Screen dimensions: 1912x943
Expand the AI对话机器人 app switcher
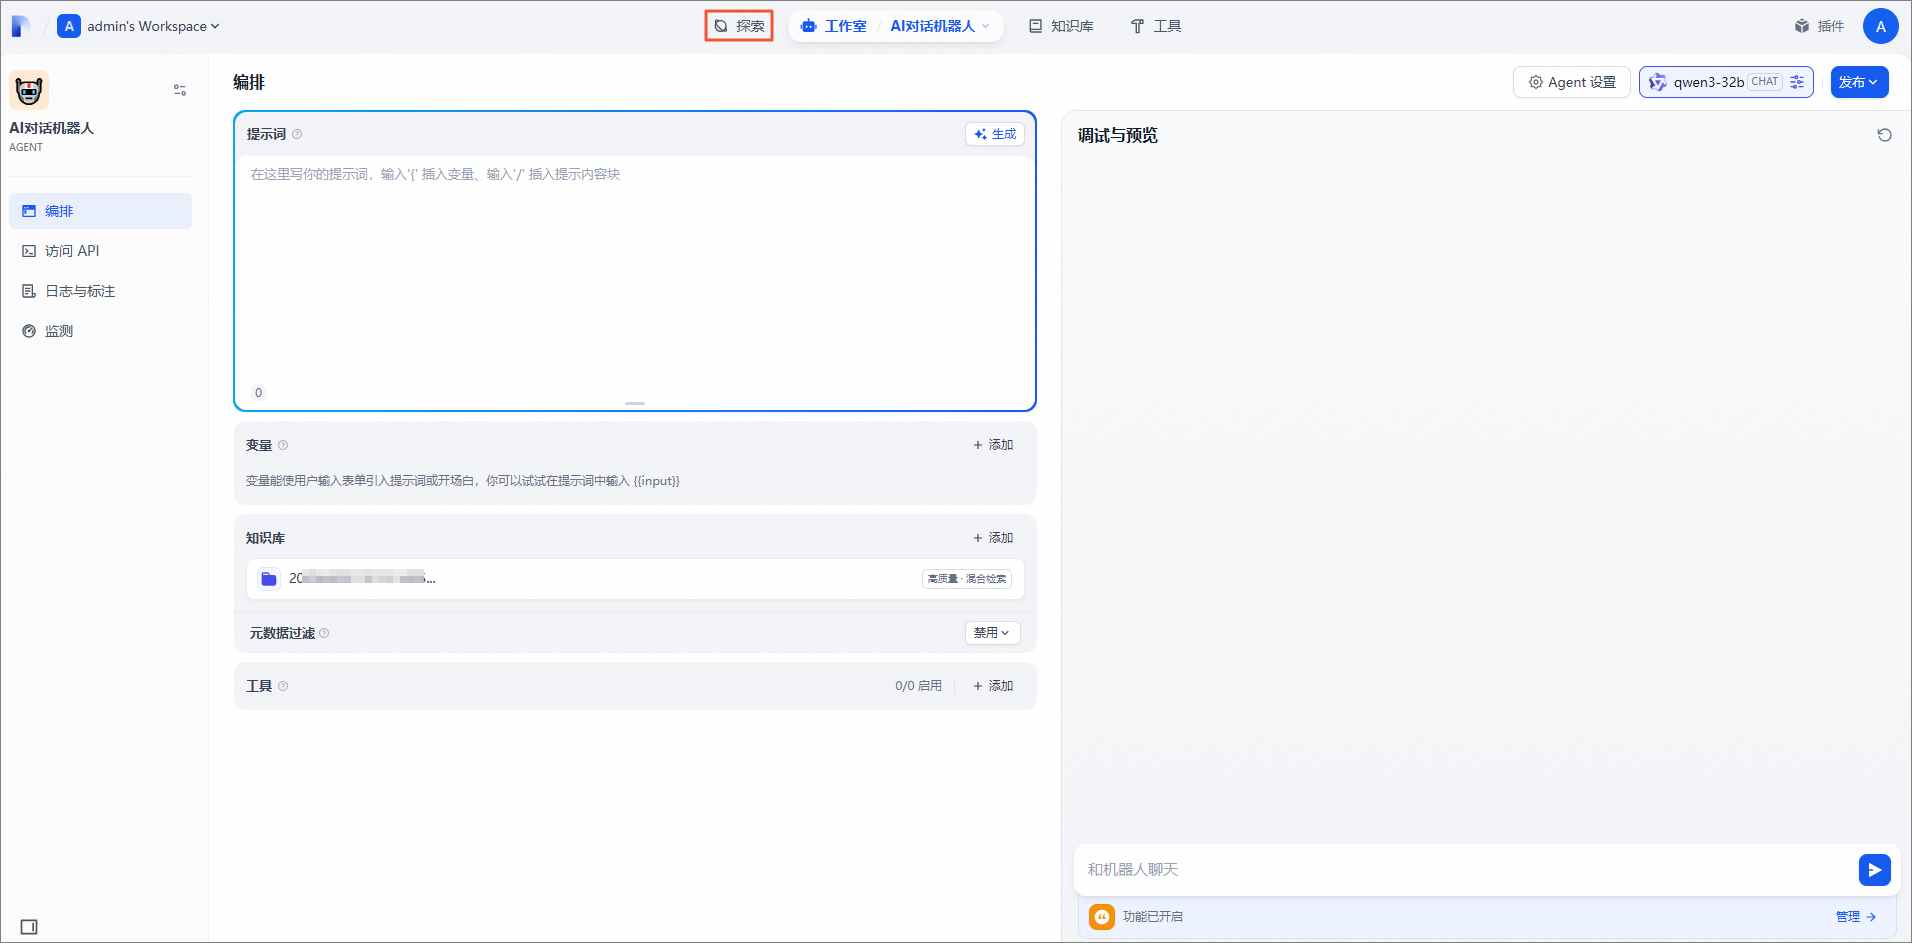pyautogui.click(x=940, y=26)
